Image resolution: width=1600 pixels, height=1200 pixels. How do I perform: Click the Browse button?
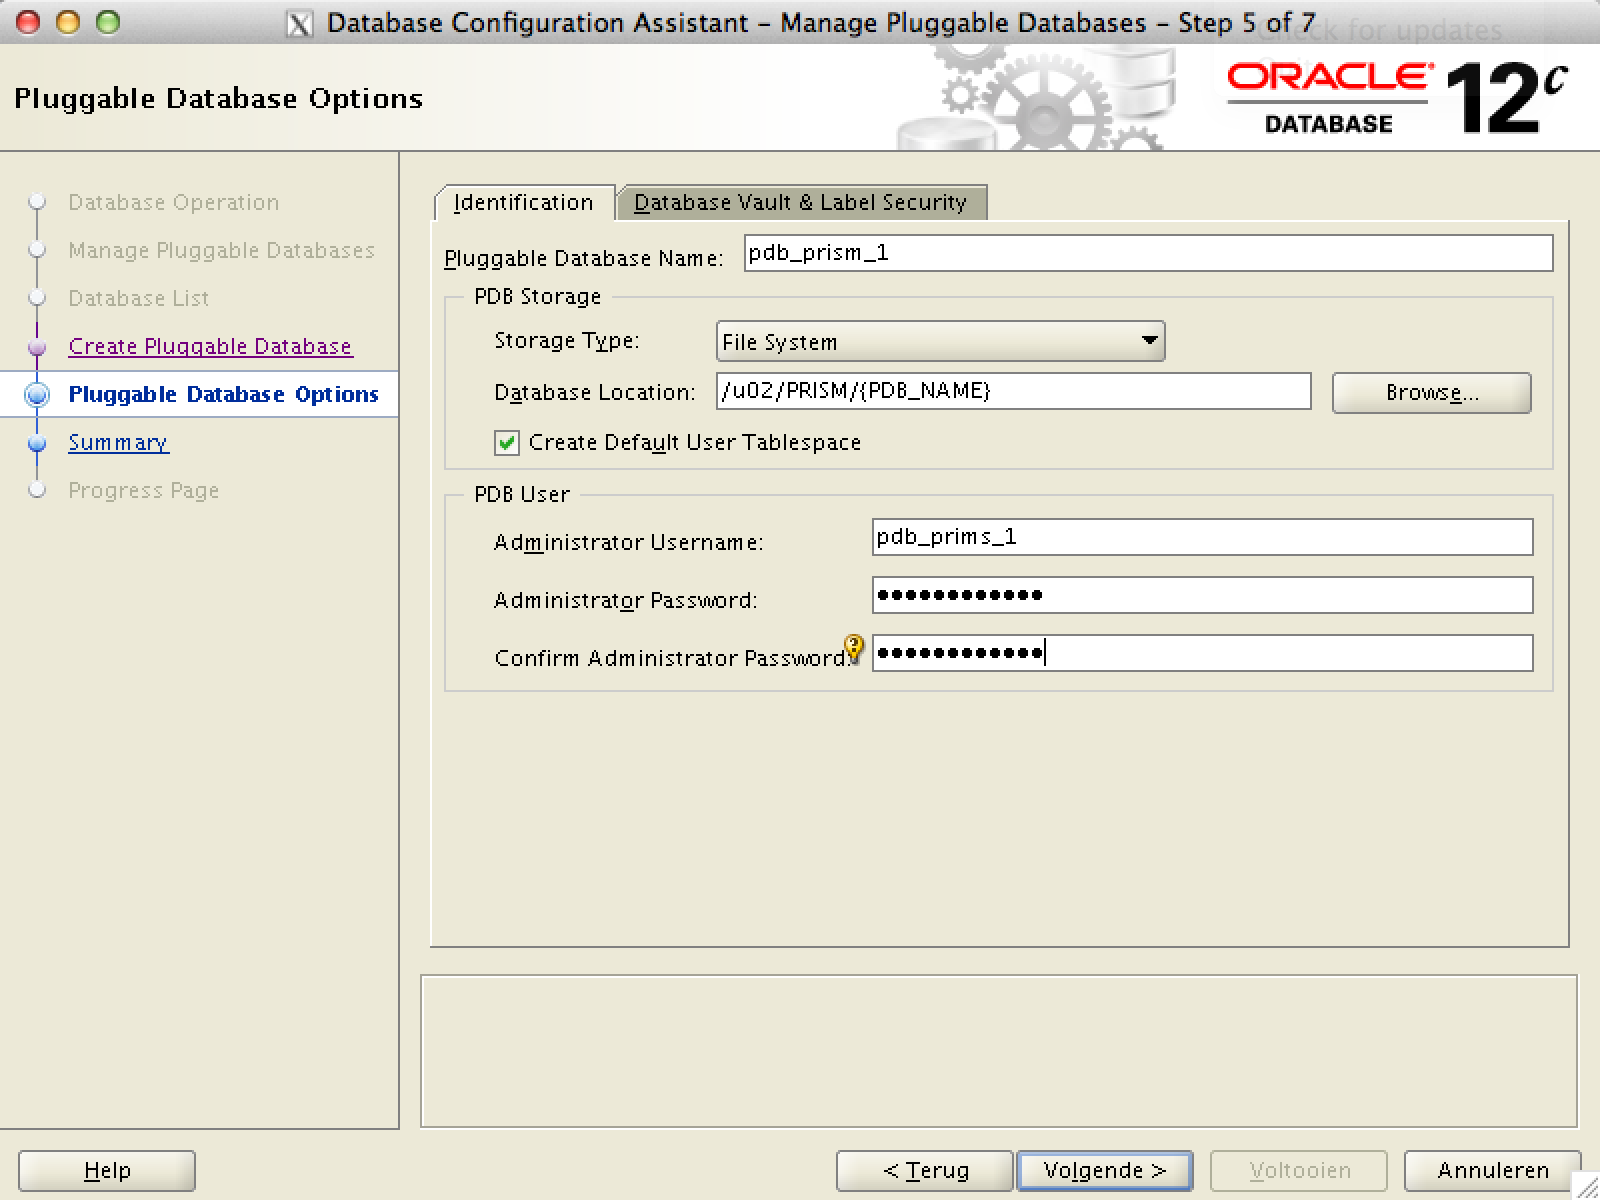[1431, 393]
